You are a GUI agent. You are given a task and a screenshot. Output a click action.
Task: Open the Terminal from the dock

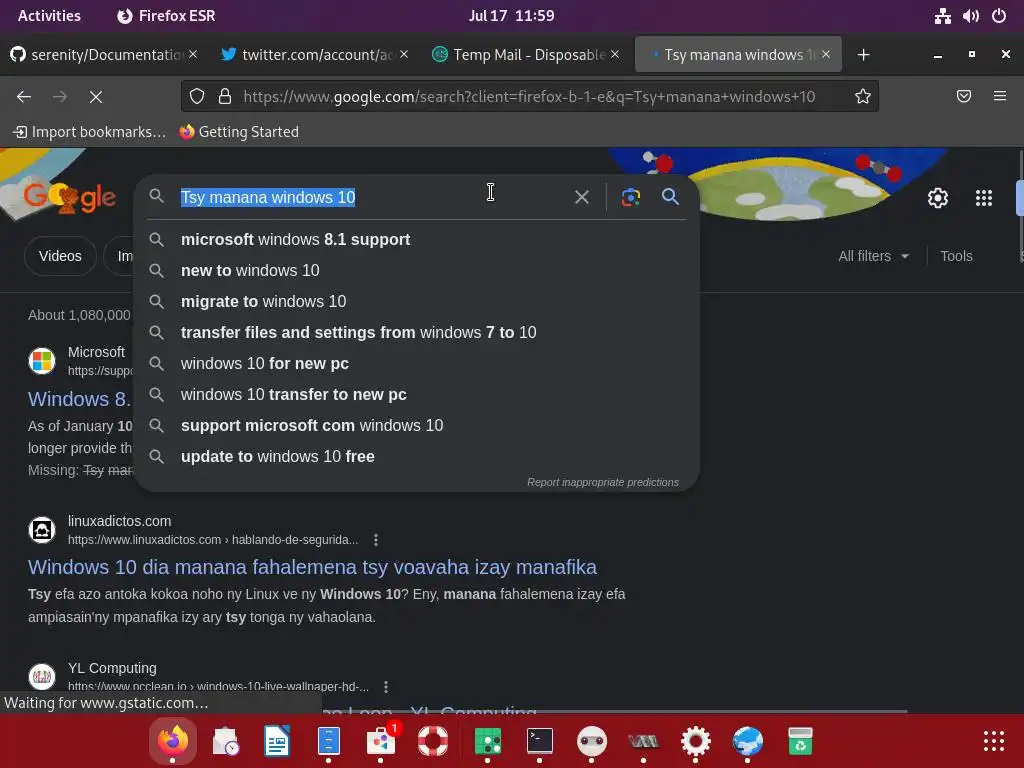point(539,741)
